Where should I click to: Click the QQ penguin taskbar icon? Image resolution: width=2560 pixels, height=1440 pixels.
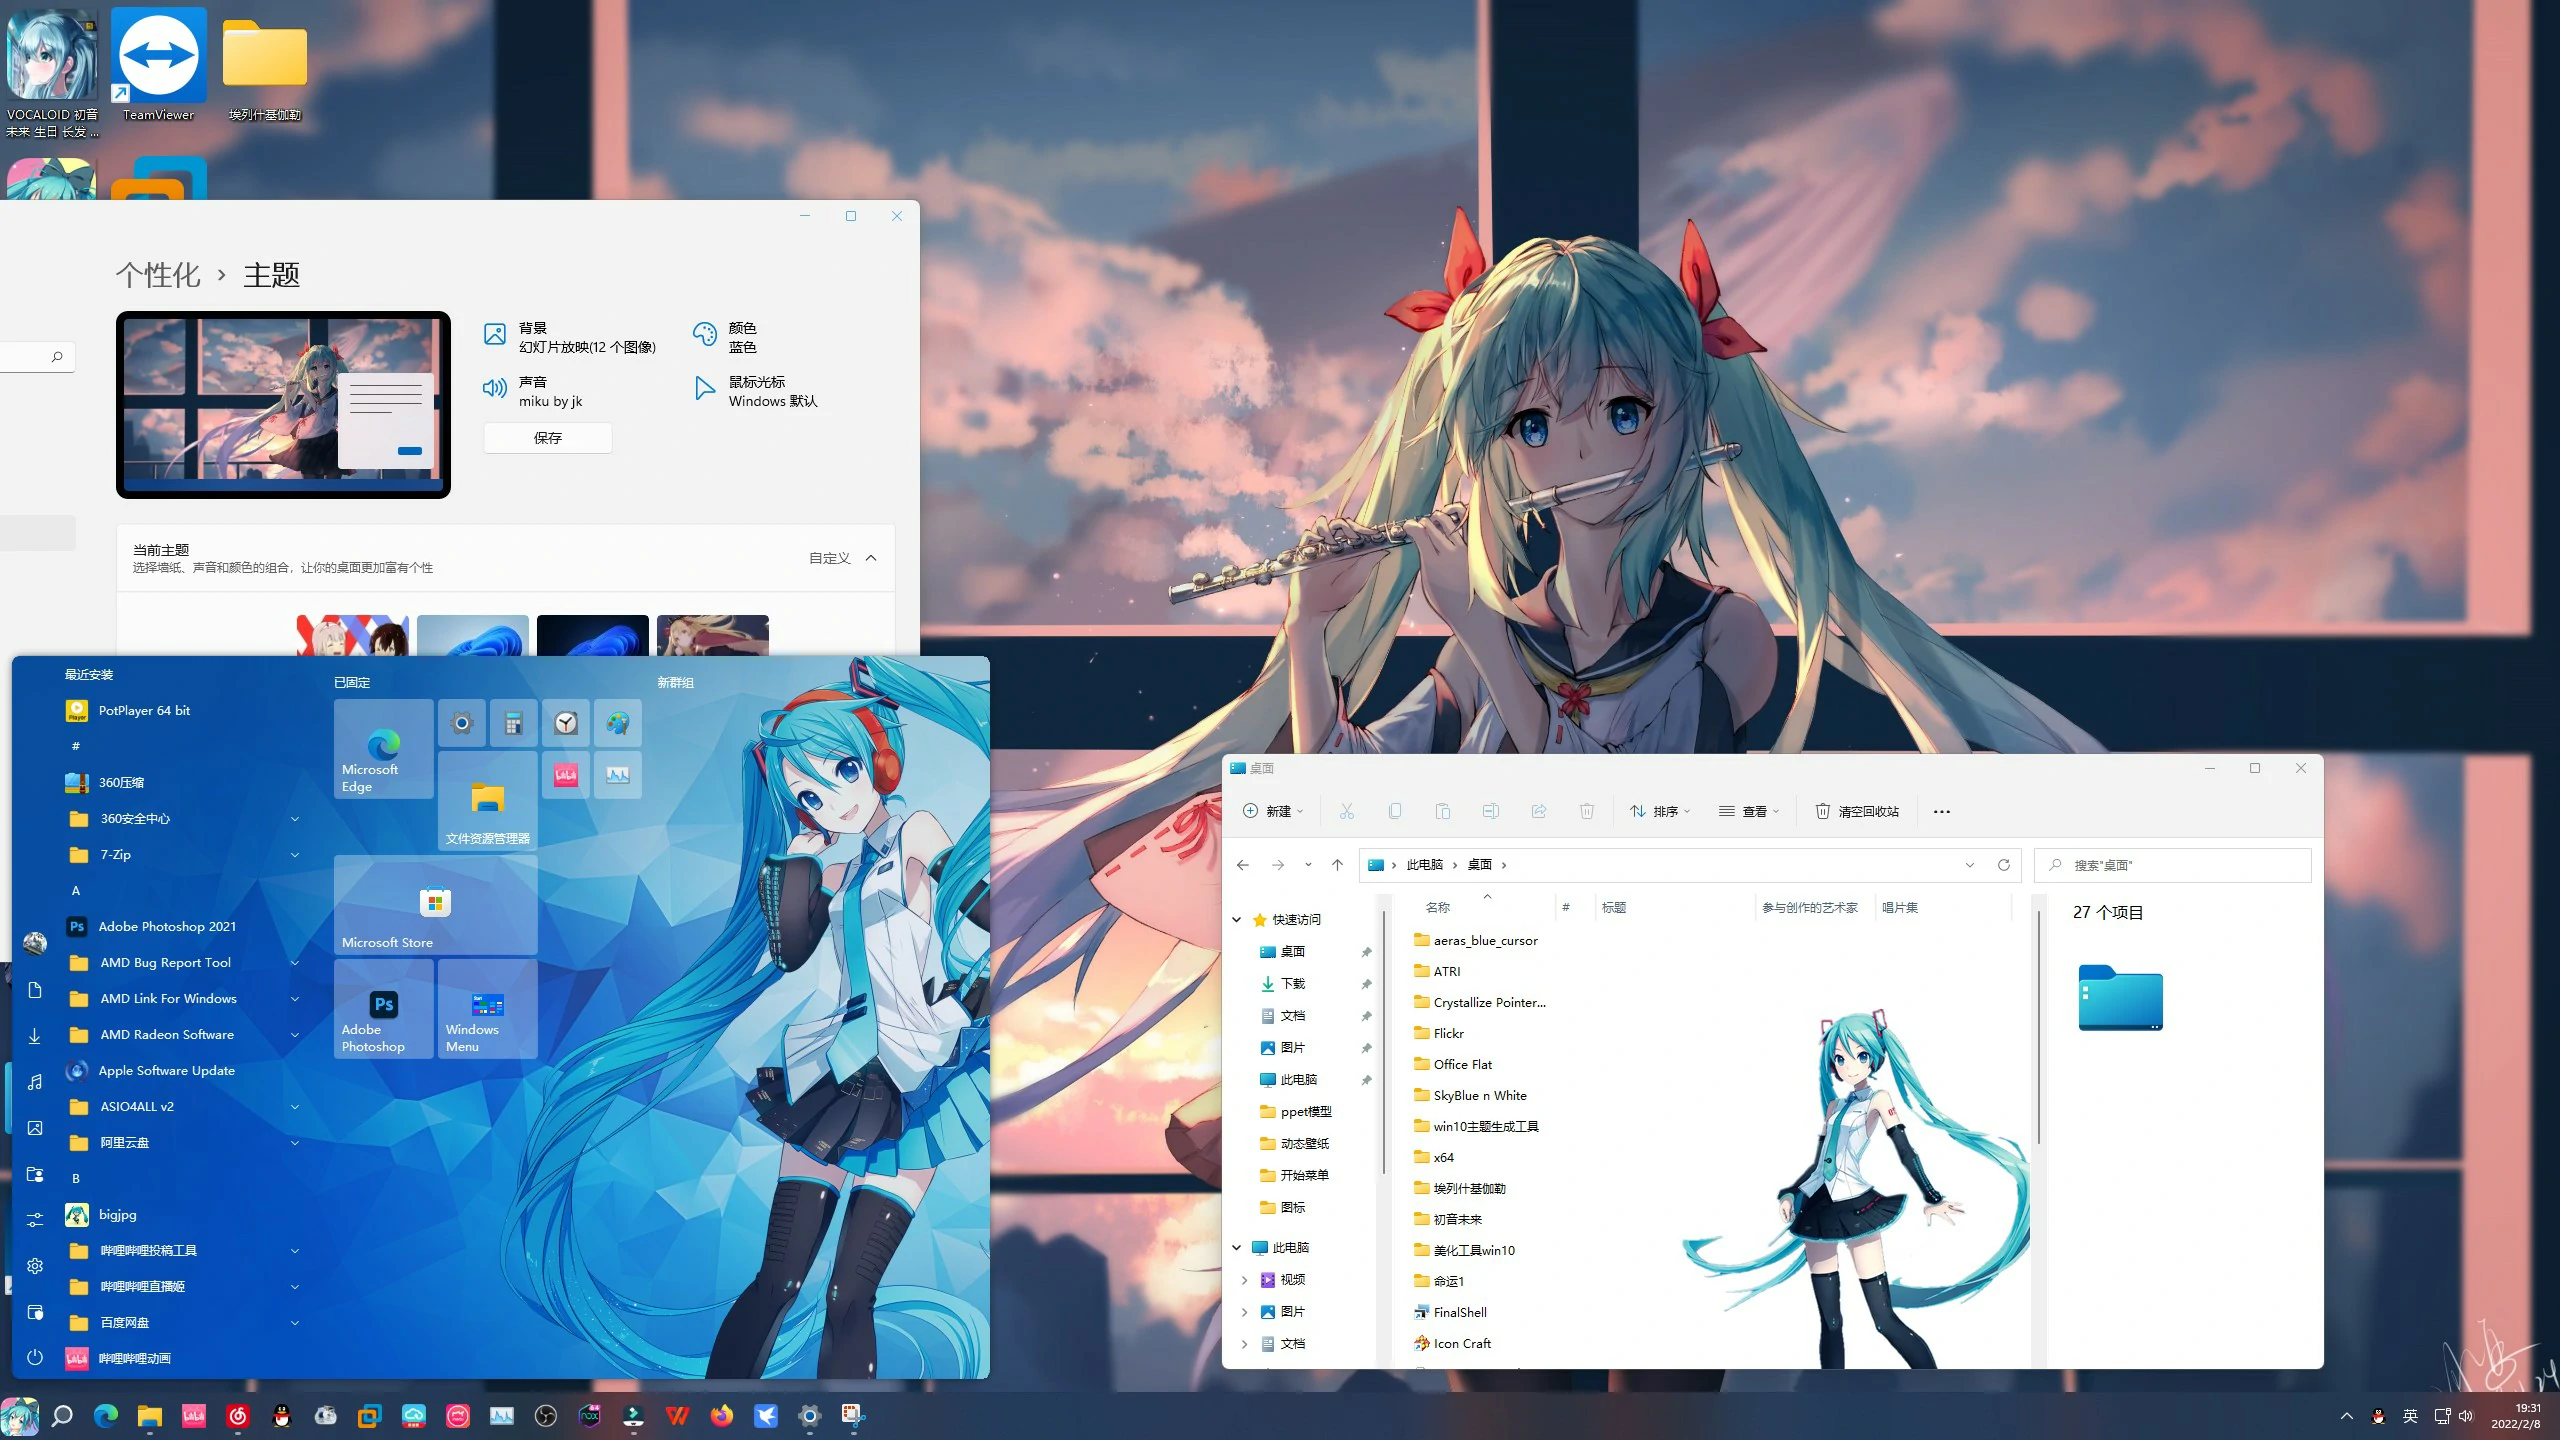[x=282, y=1415]
